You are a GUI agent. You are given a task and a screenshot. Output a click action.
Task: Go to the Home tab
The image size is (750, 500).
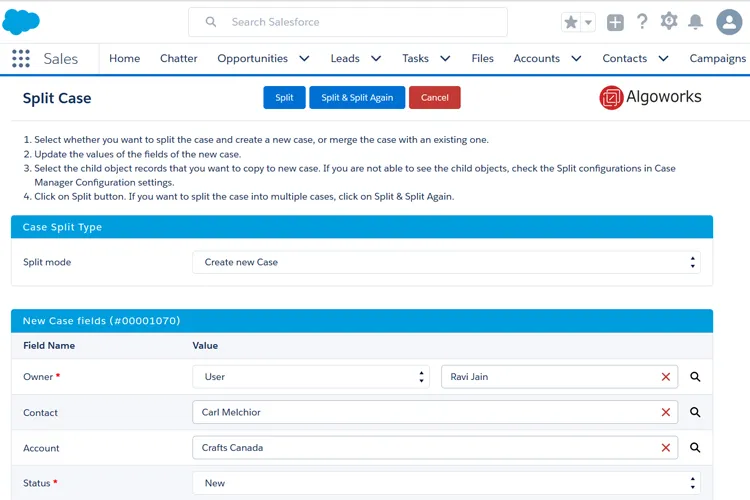[124, 58]
